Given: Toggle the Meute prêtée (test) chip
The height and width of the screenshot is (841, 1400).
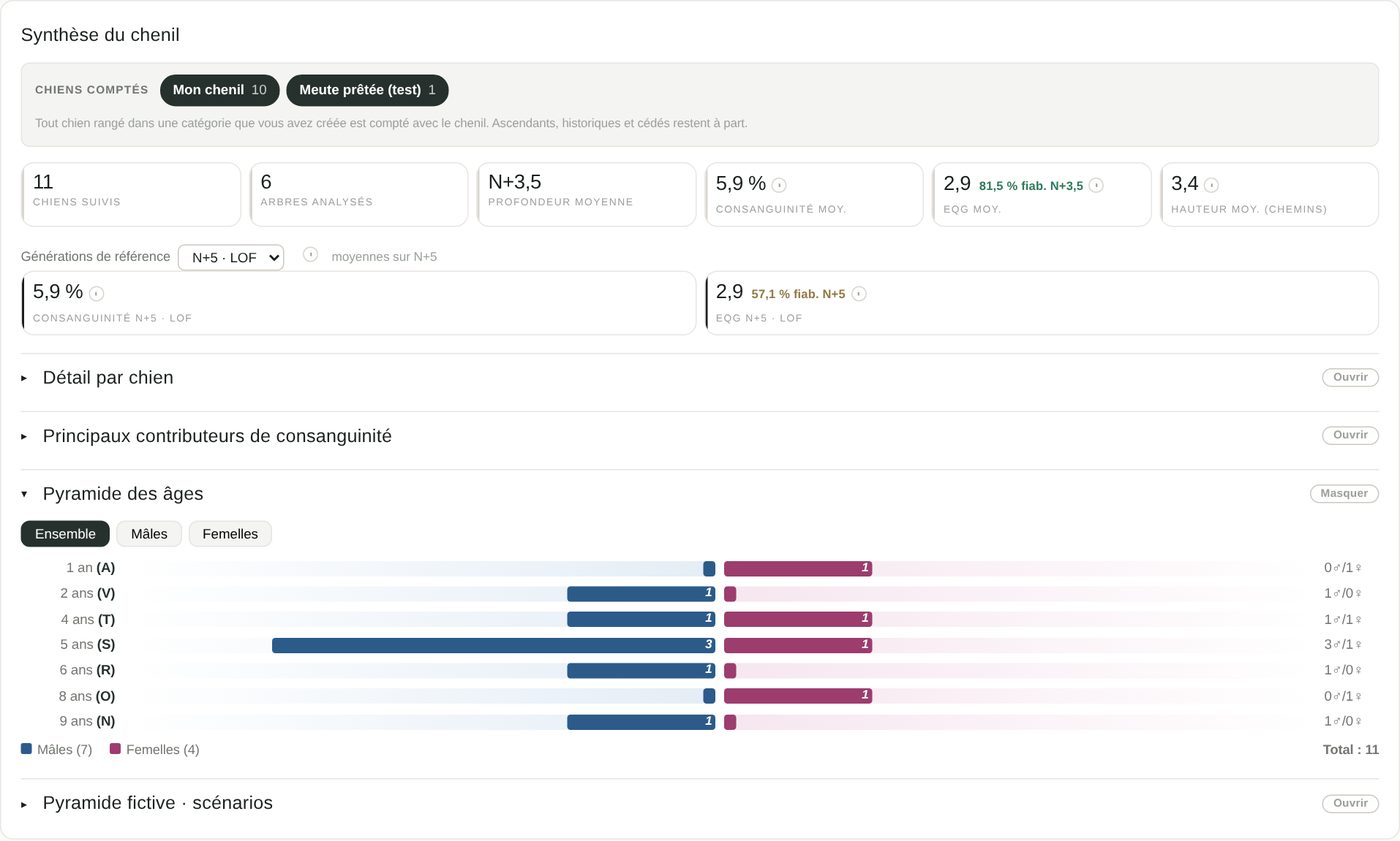Looking at the screenshot, I should pyautogui.click(x=367, y=90).
